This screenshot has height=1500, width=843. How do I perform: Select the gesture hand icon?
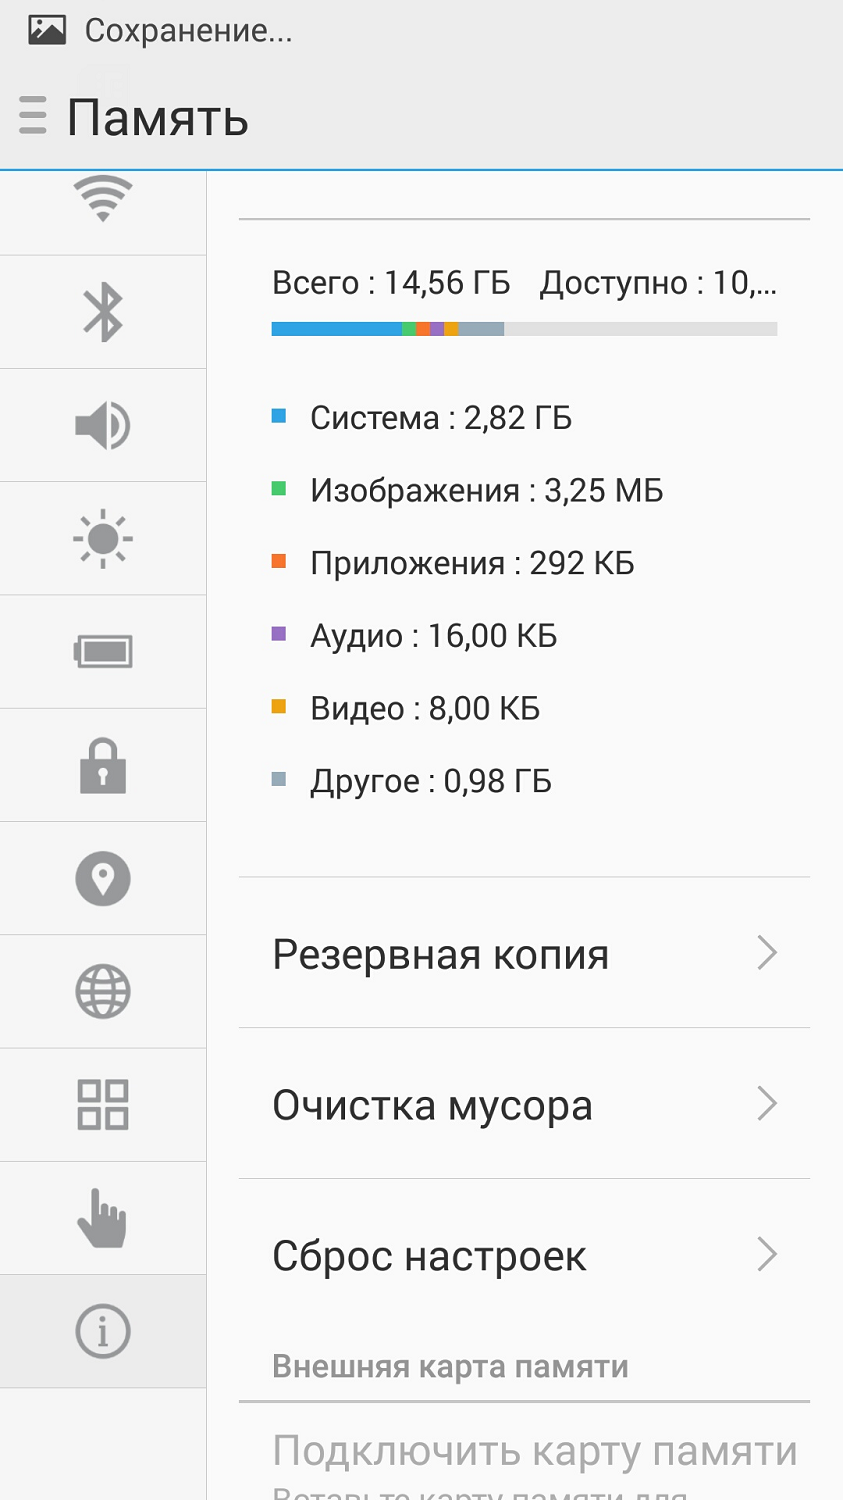tap(103, 1218)
